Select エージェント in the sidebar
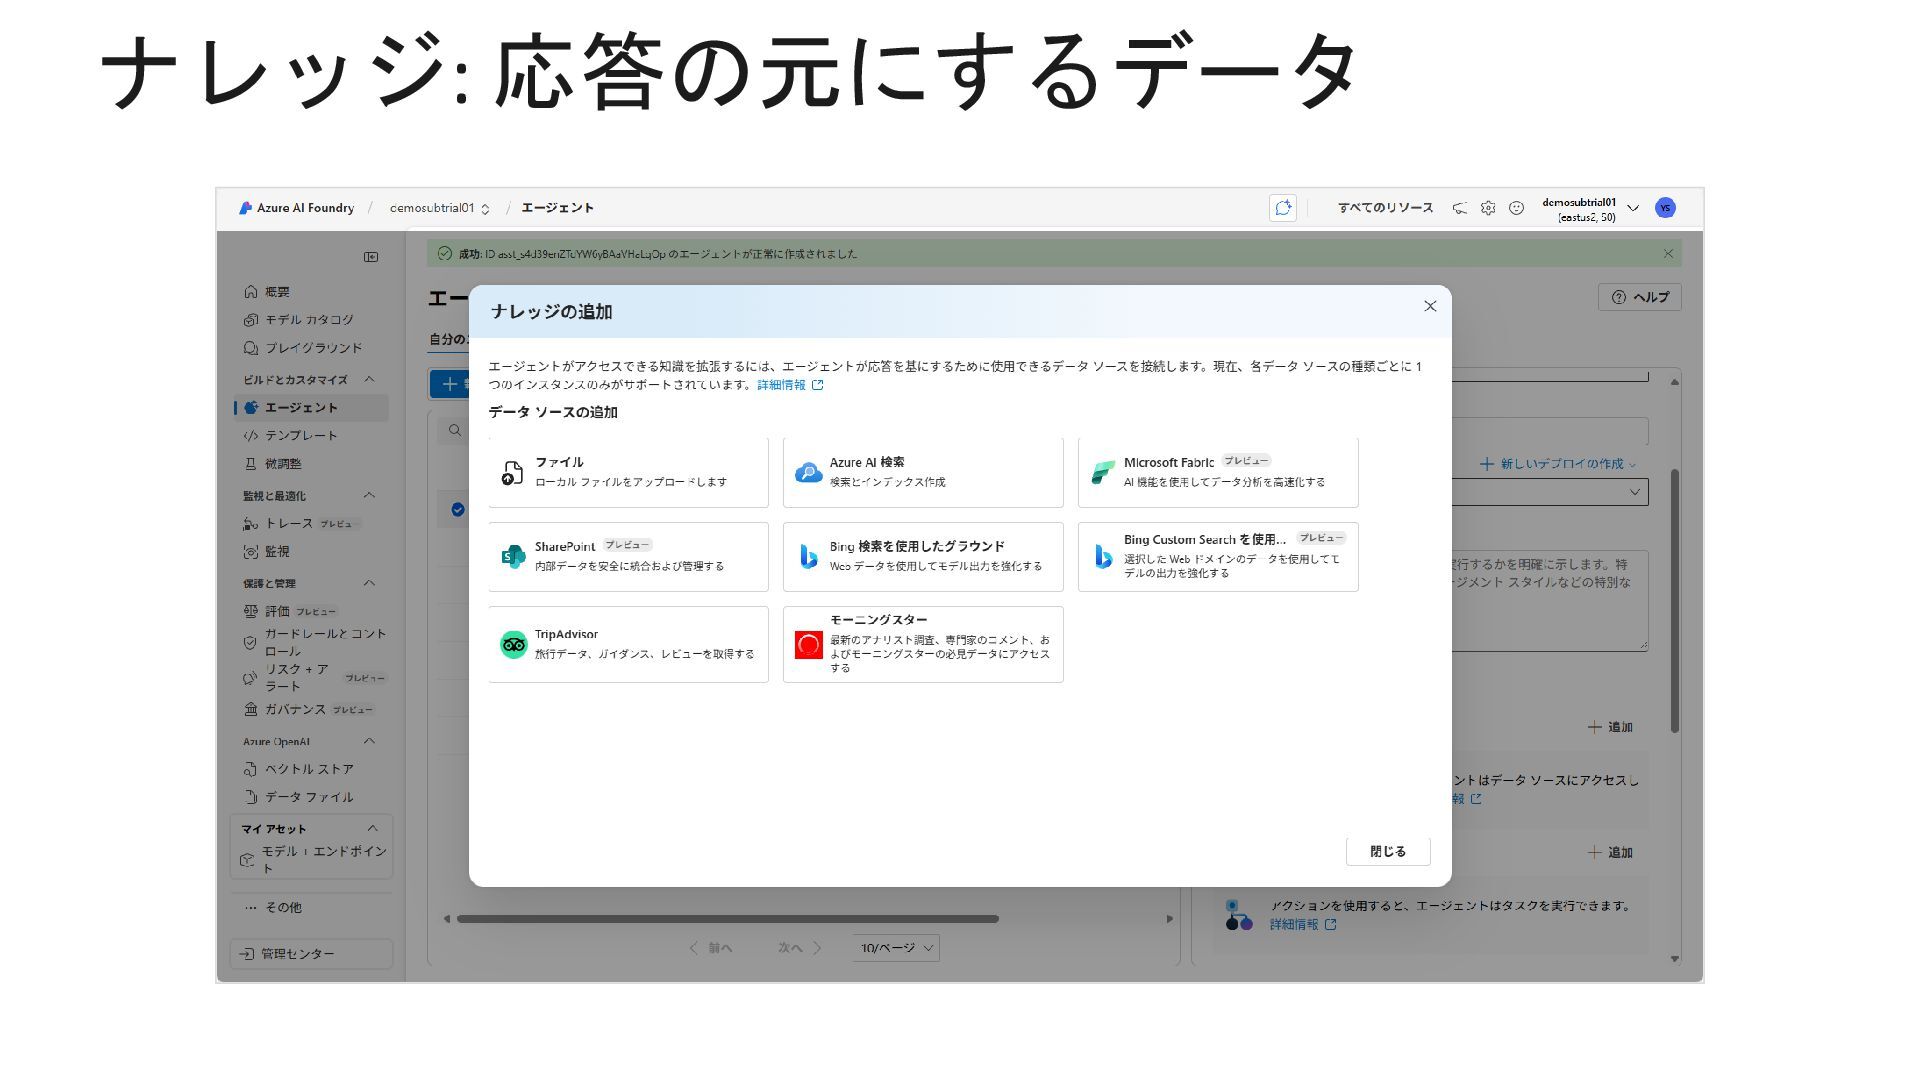The height and width of the screenshot is (1080, 1920). [310, 408]
